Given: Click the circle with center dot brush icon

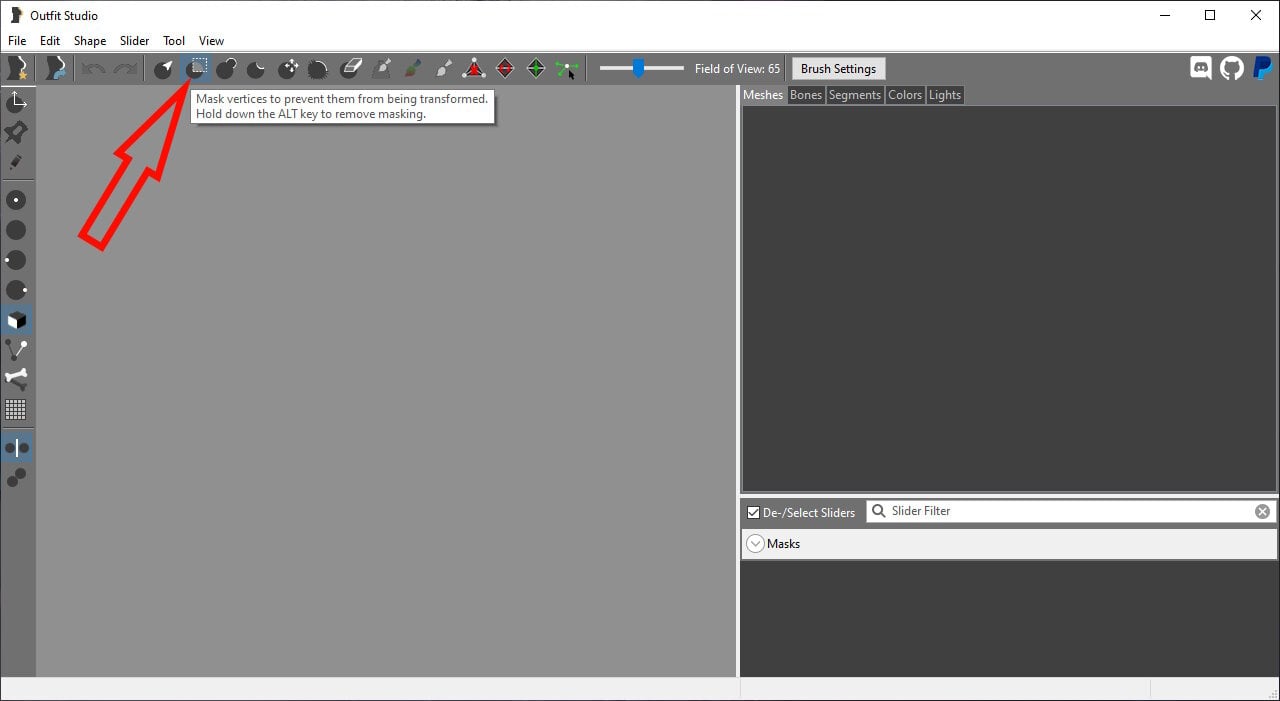Looking at the screenshot, I should point(16,200).
